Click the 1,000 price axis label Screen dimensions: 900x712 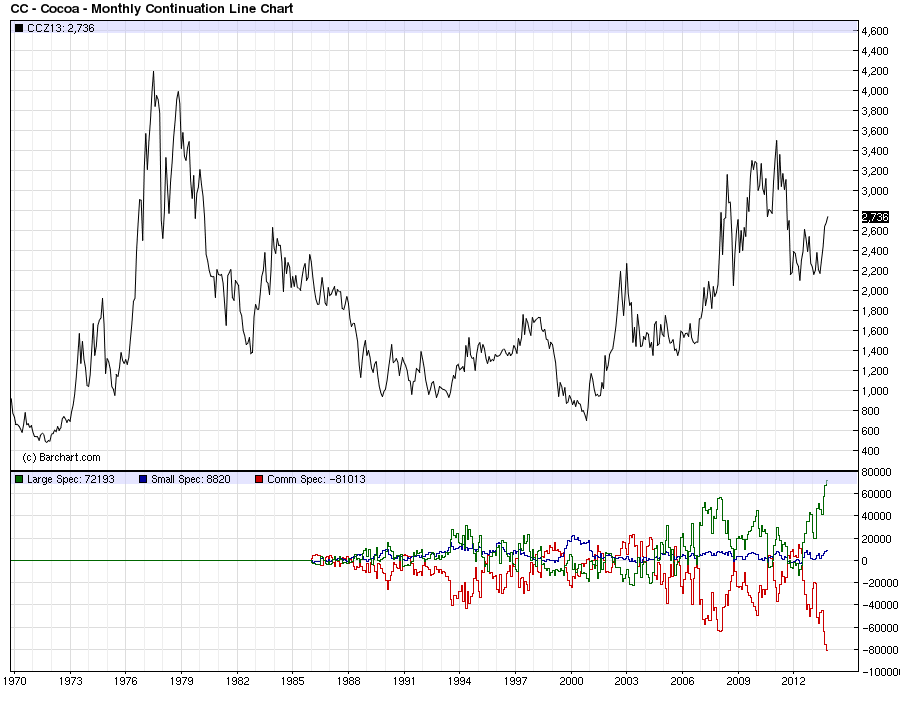tap(875, 391)
